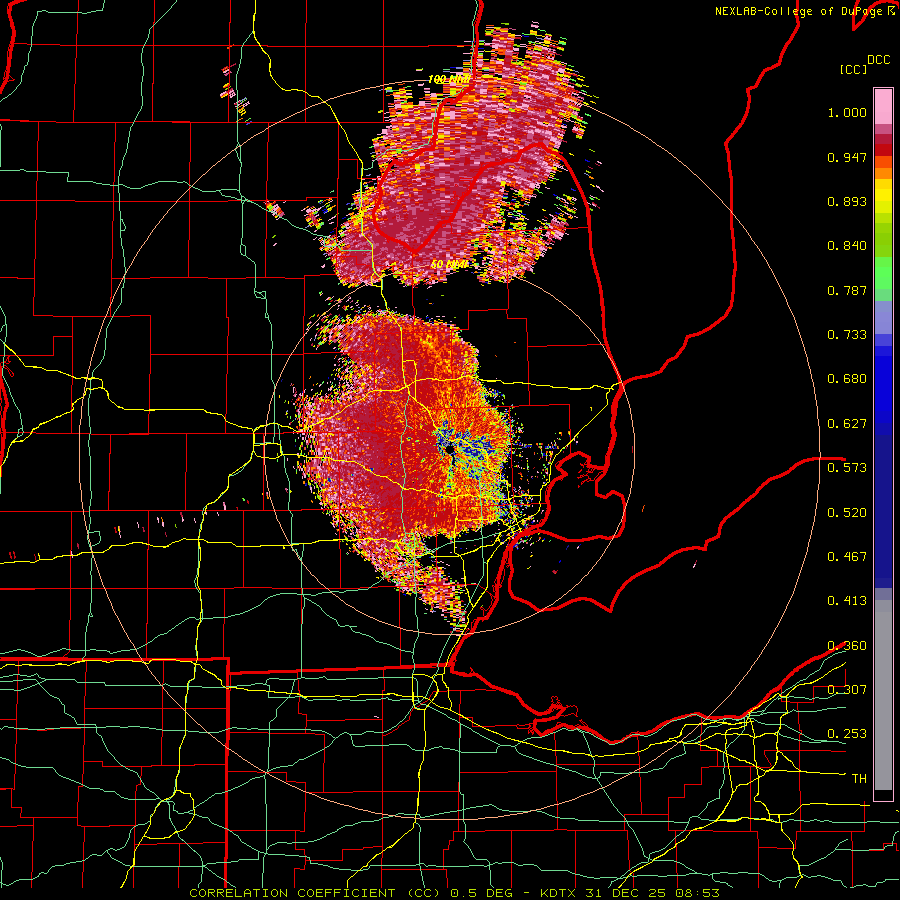Click the gray color bar segment
The image size is (900, 900).
pos(883,700)
